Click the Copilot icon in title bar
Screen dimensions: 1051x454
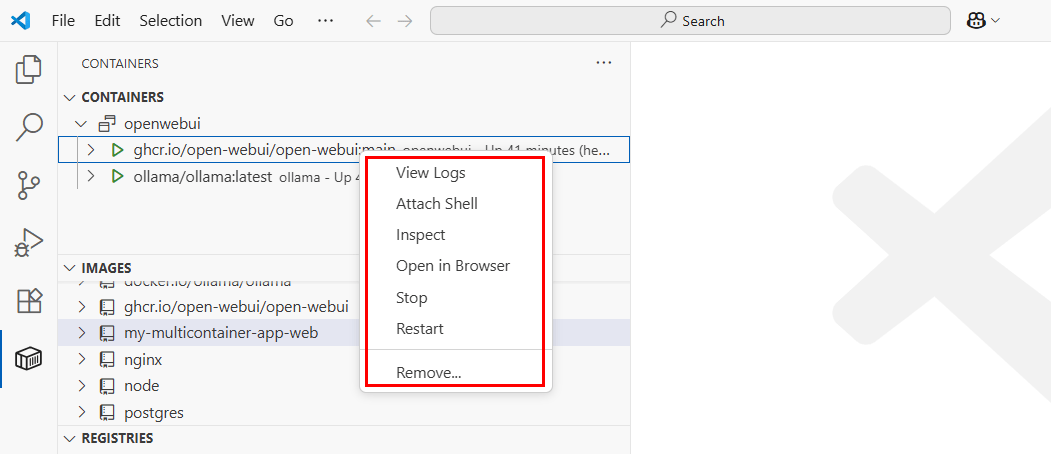click(976, 20)
